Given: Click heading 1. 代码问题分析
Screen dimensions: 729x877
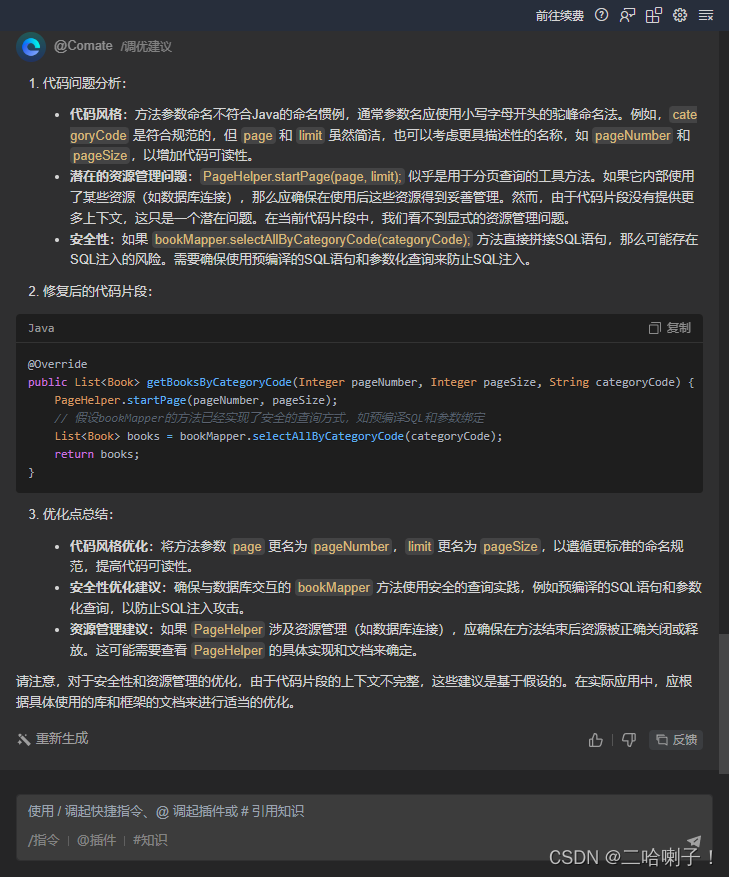Looking at the screenshot, I should [78, 83].
